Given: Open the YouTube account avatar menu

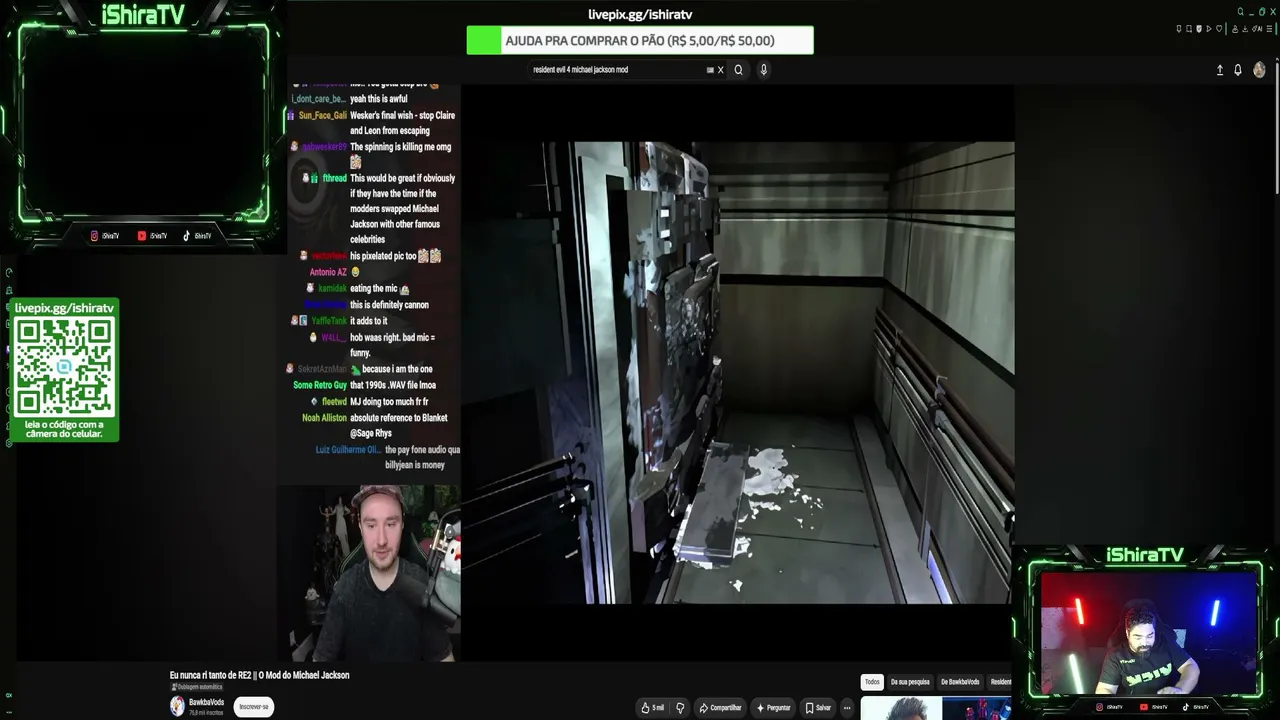Looking at the screenshot, I should pyautogui.click(x=1259, y=70).
